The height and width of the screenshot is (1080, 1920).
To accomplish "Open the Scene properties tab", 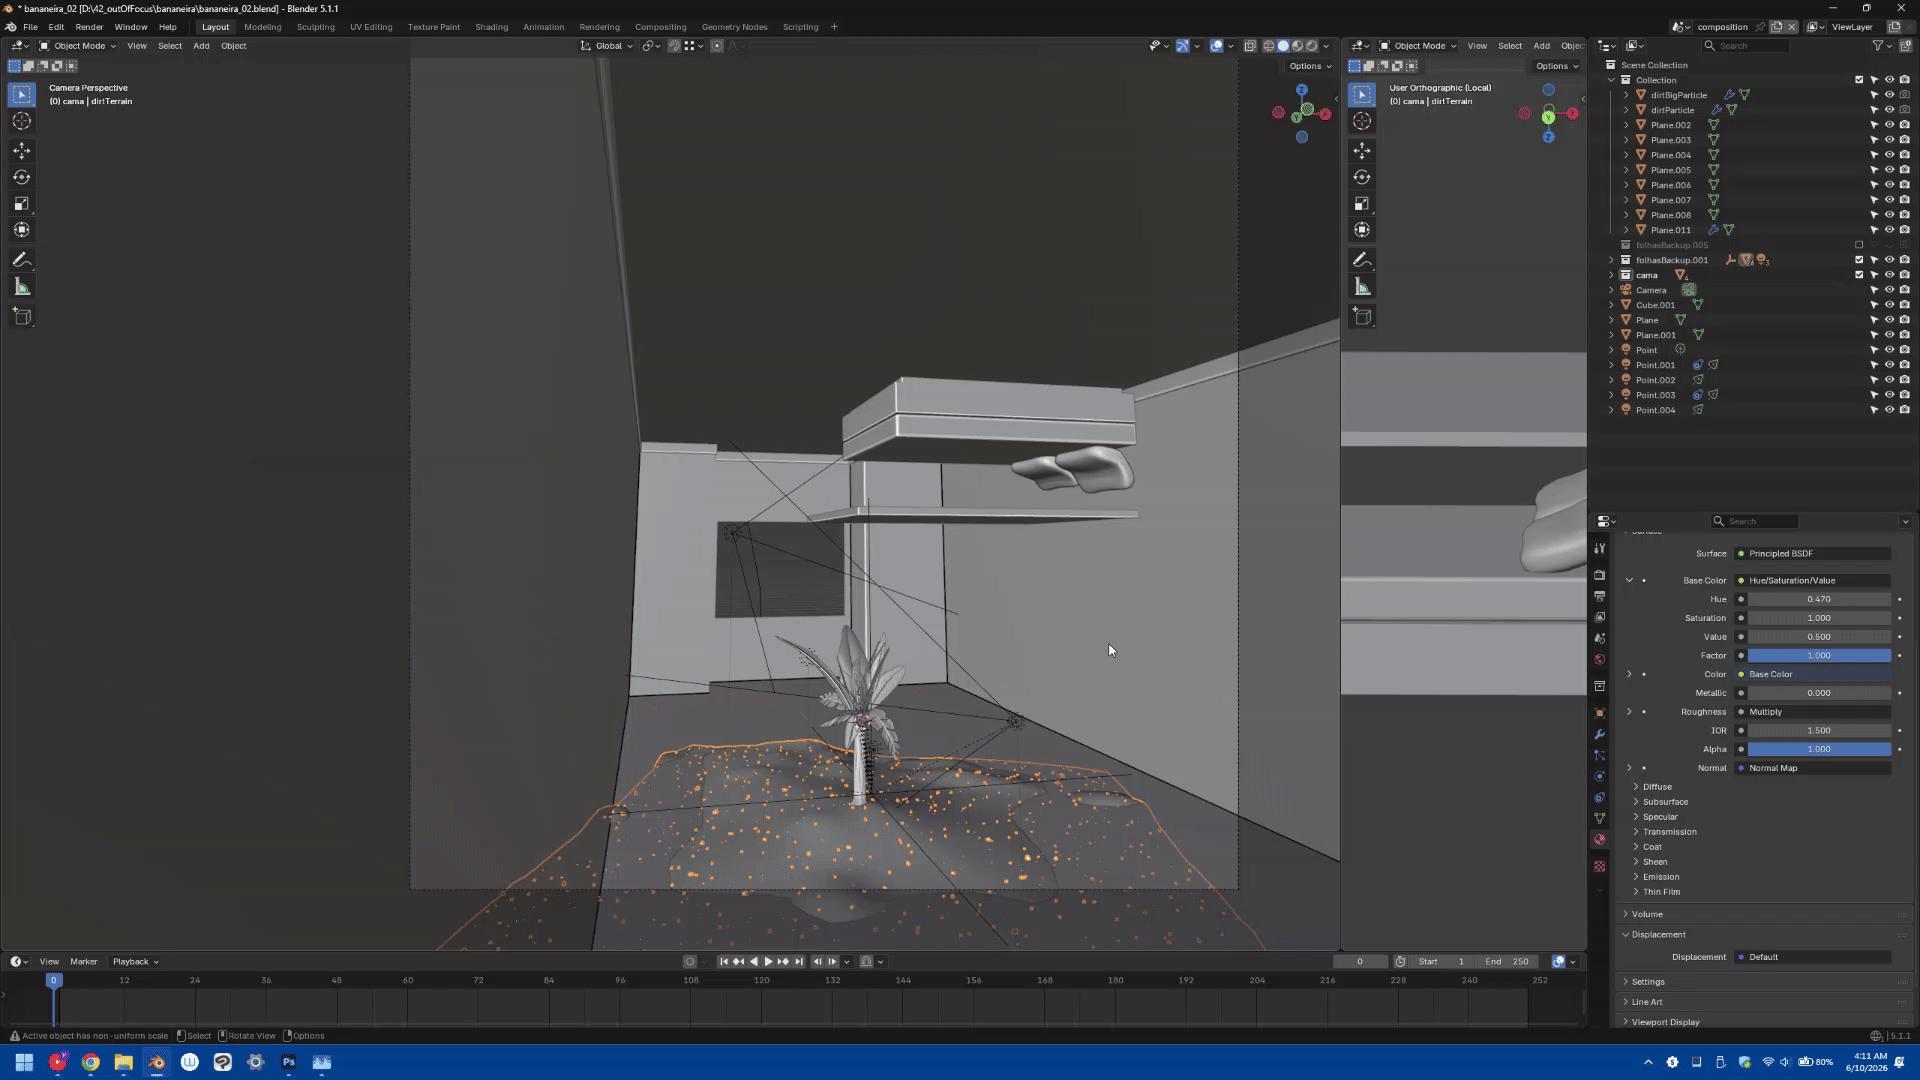I will [1600, 638].
